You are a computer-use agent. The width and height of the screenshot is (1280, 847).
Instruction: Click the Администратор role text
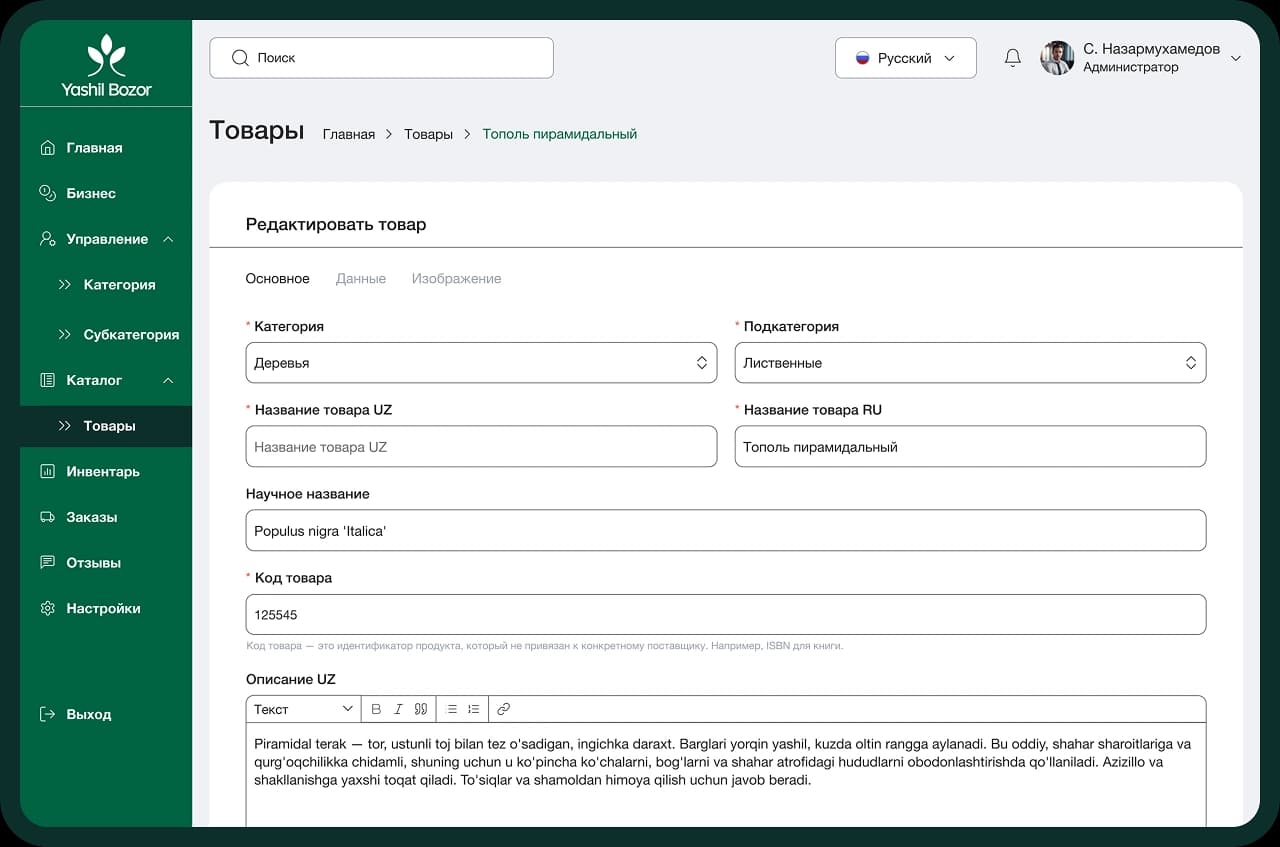coord(1131,68)
